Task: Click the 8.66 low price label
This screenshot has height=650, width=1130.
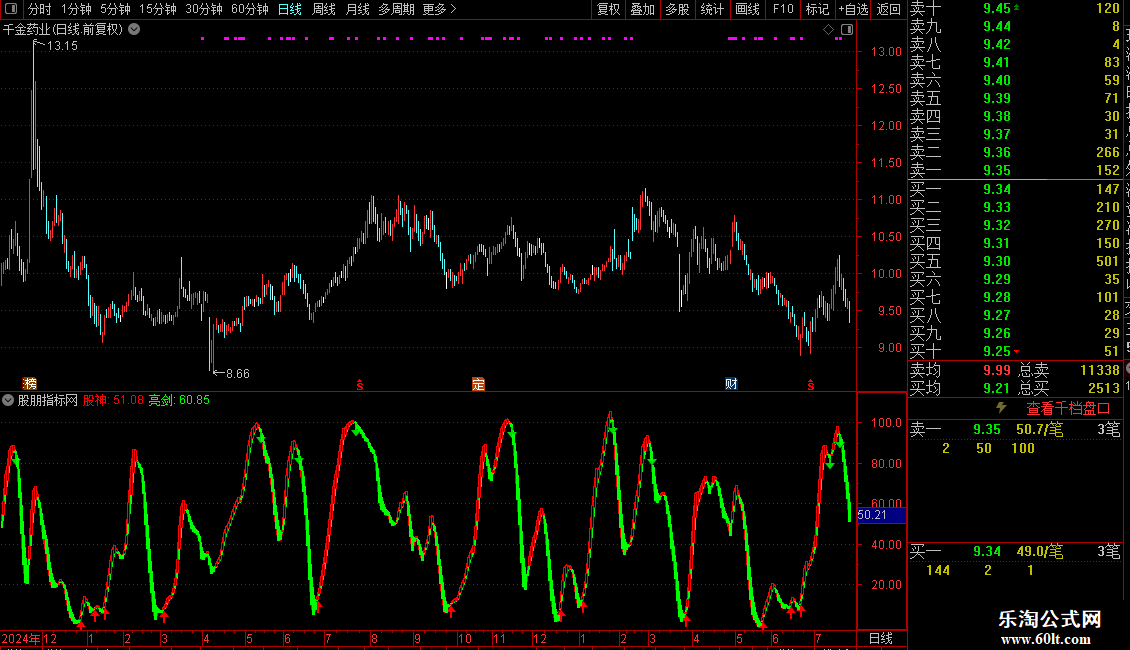Action: tap(238, 374)
